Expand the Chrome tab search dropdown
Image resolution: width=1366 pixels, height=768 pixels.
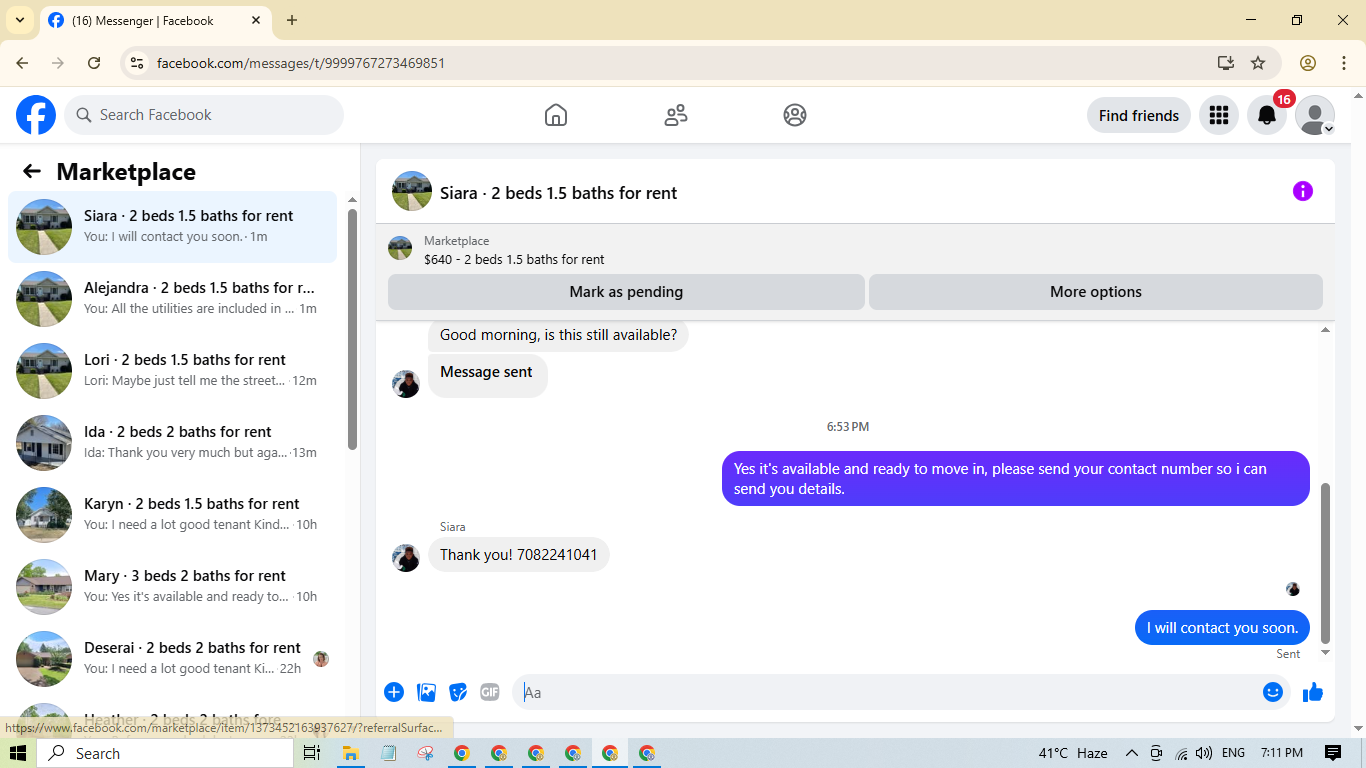(20, 20)
